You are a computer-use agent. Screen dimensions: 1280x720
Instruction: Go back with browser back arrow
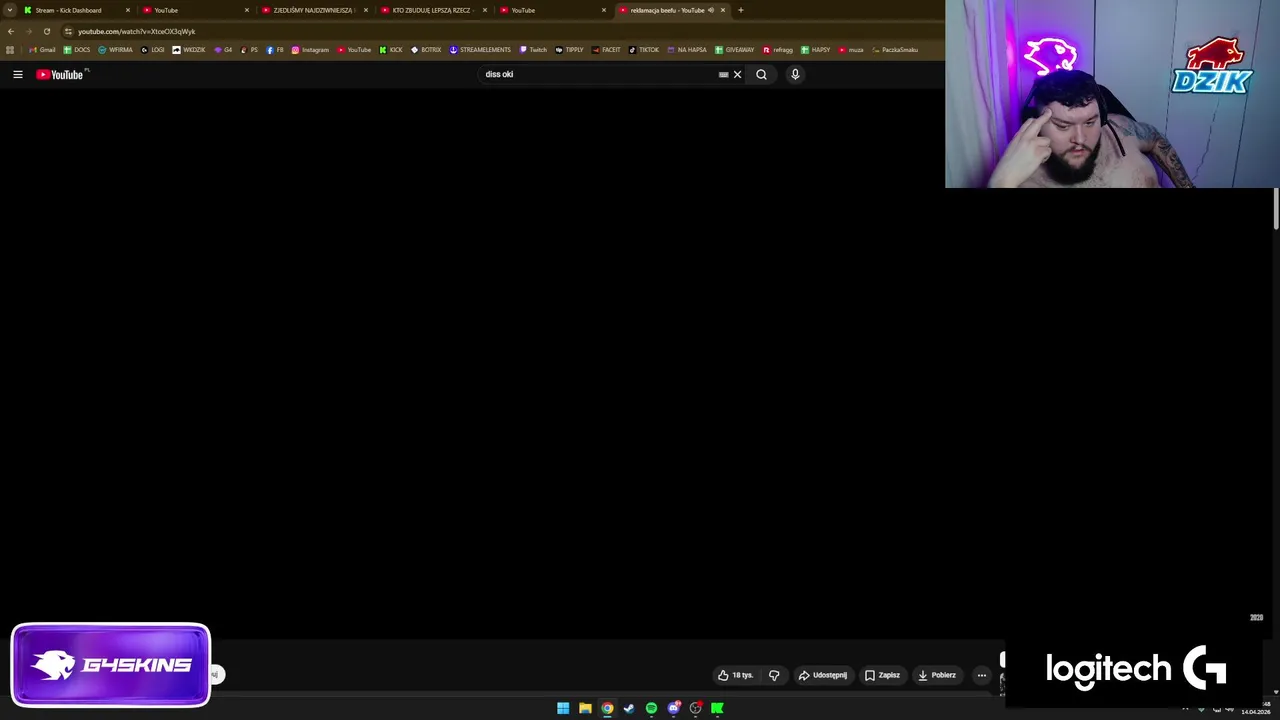(x=10, y=31)
